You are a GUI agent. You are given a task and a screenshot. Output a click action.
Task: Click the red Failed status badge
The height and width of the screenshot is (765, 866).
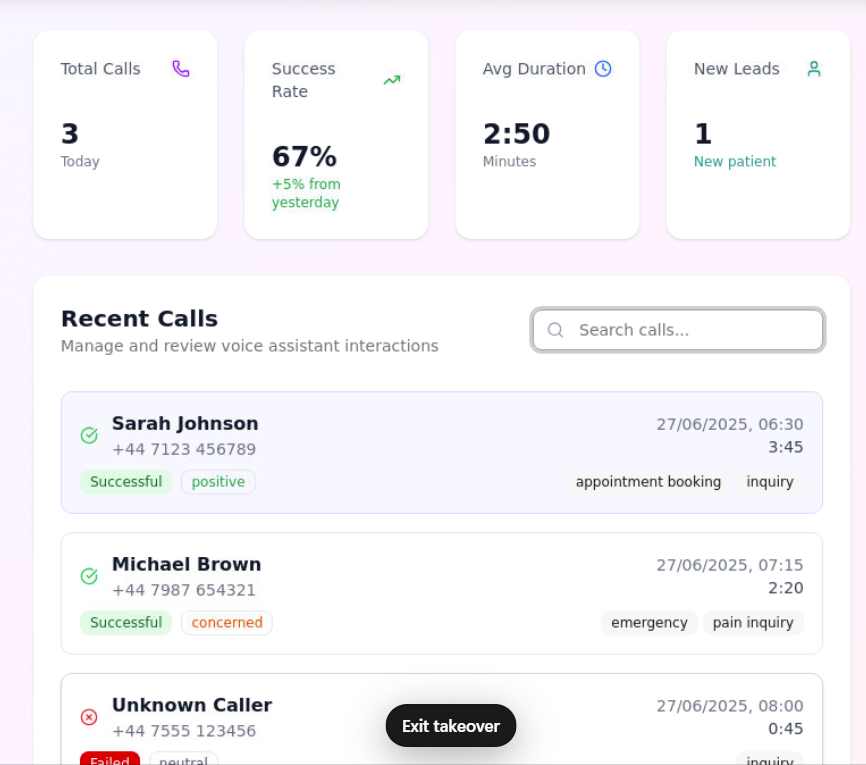[110, 760]
